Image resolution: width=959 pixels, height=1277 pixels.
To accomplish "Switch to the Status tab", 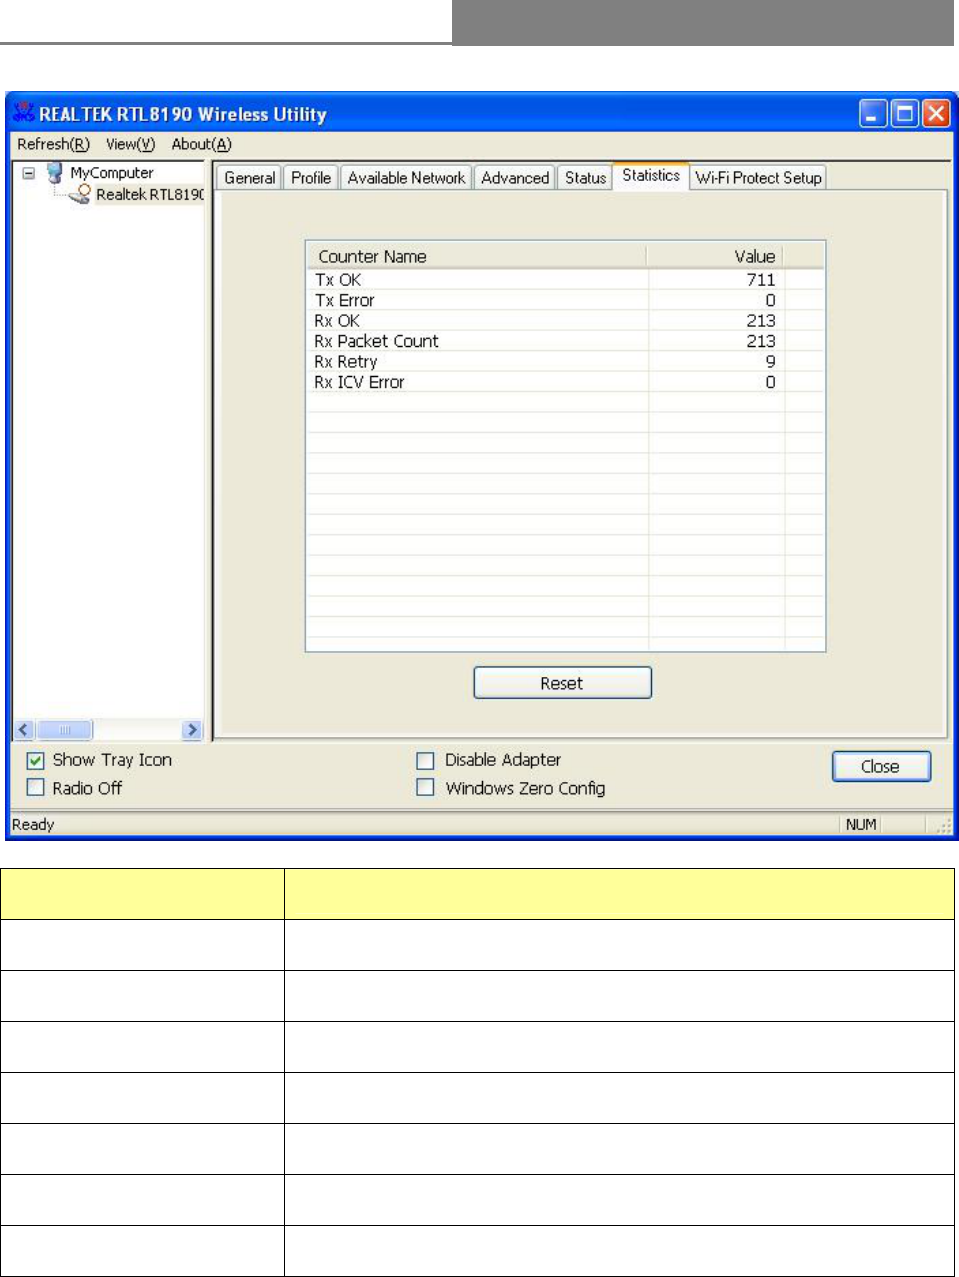I will [585, 178].
